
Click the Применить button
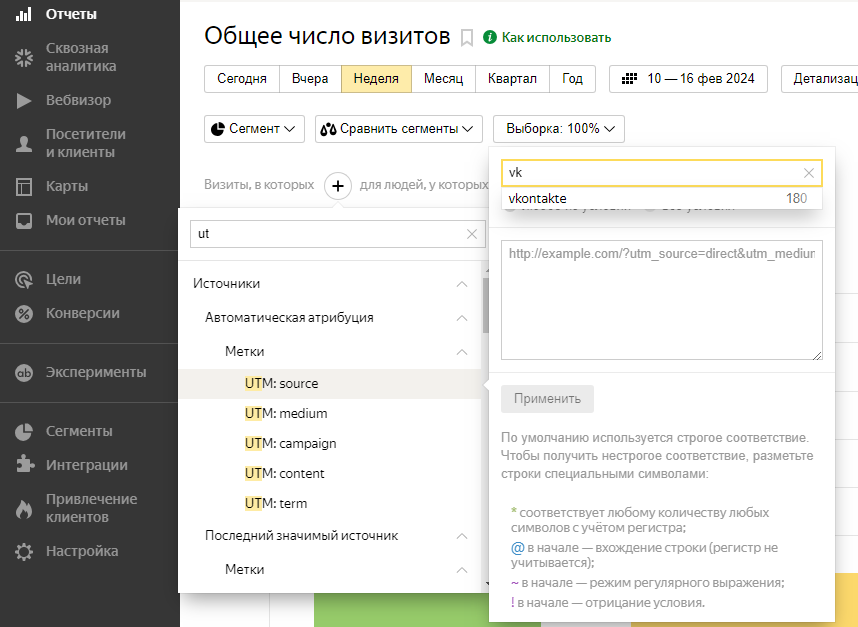pos(547,399)
